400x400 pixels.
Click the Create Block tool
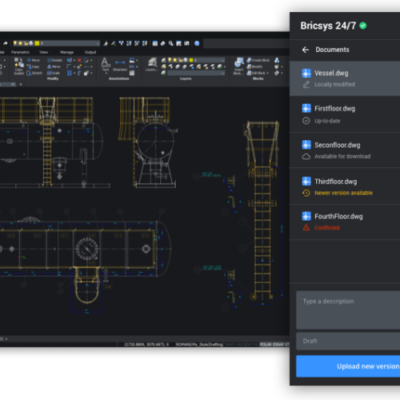[x=258, y=60]
